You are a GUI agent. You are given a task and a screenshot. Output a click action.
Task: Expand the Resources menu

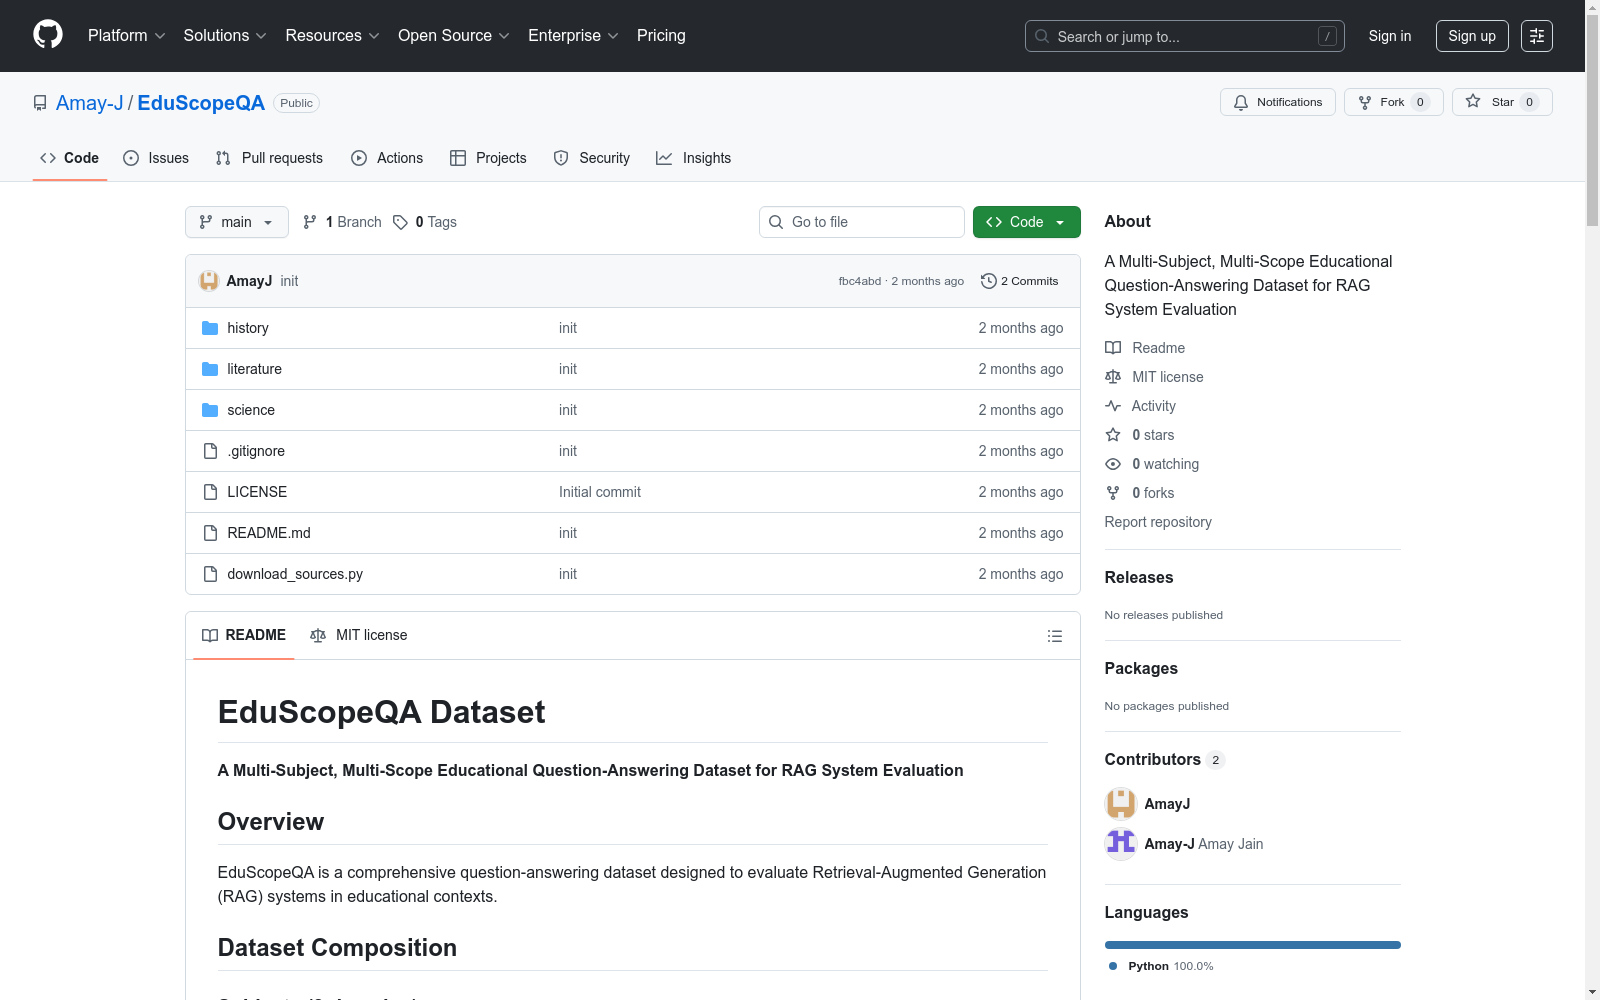point(332,36)
